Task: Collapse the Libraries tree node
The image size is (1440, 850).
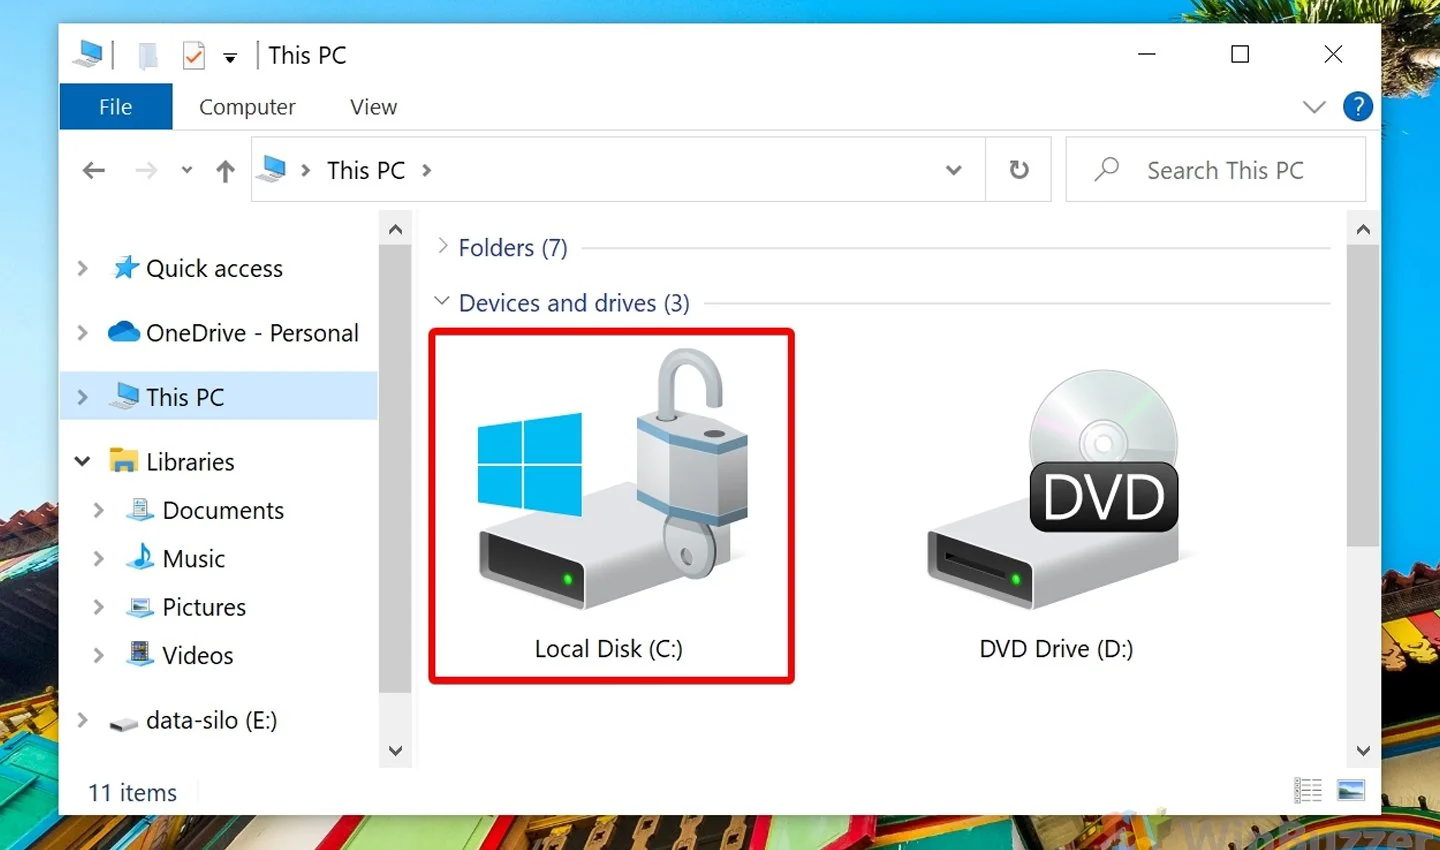Action: pyautogui.click(x=83, y=461)
